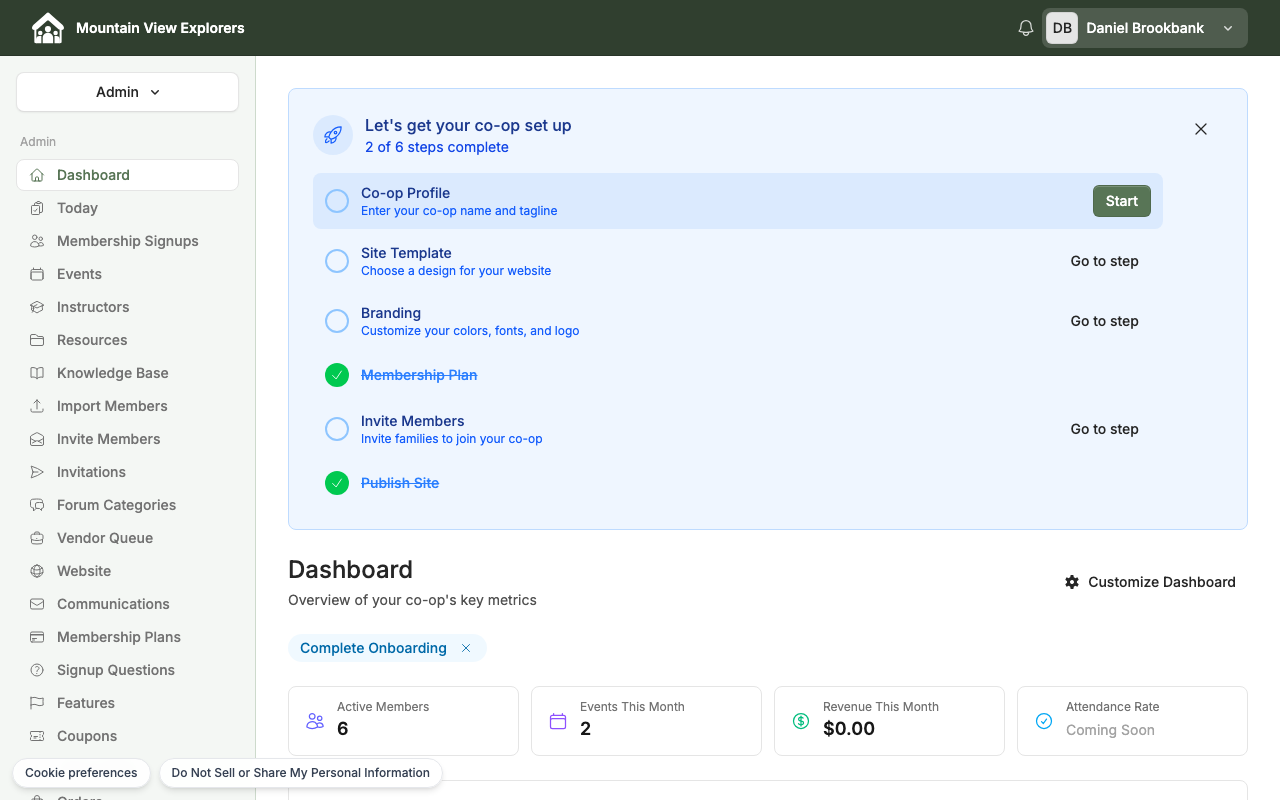
Task: Navigate to Forum Categories
Action: [127, 505]
